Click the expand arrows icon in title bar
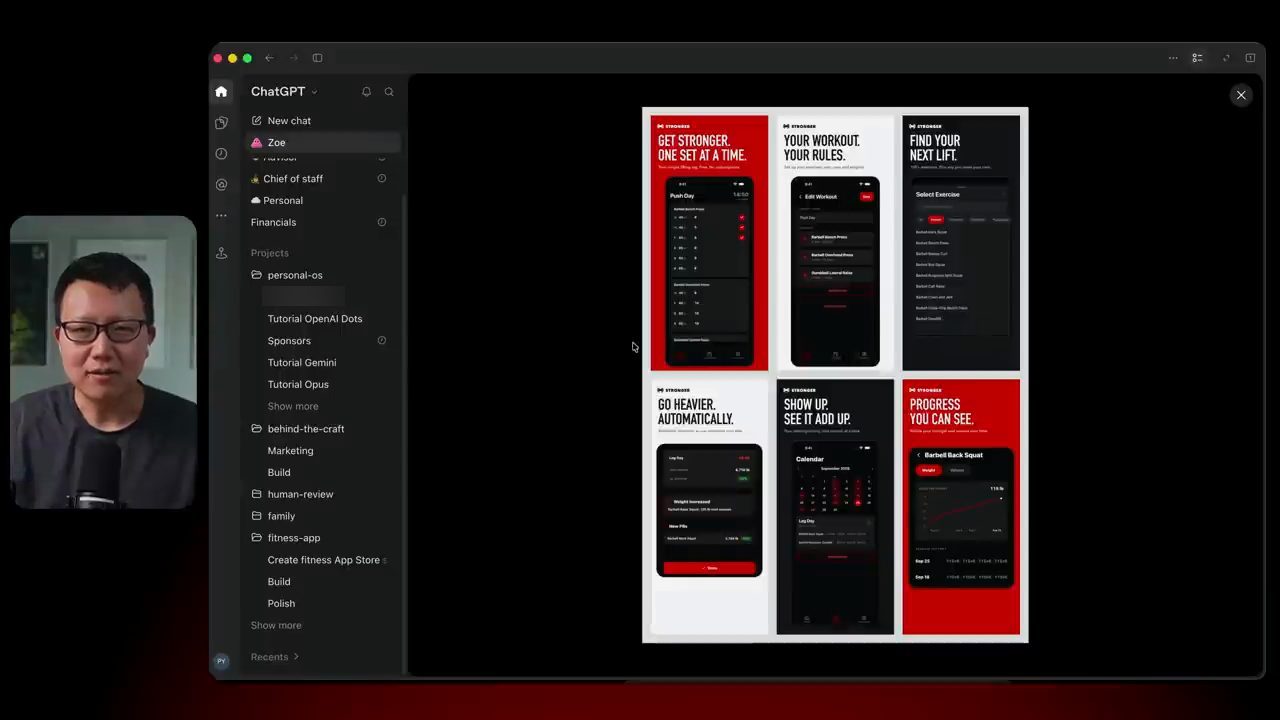Image resolution: width=1280 pixels, height=720 pixels. pos(1226,58)
